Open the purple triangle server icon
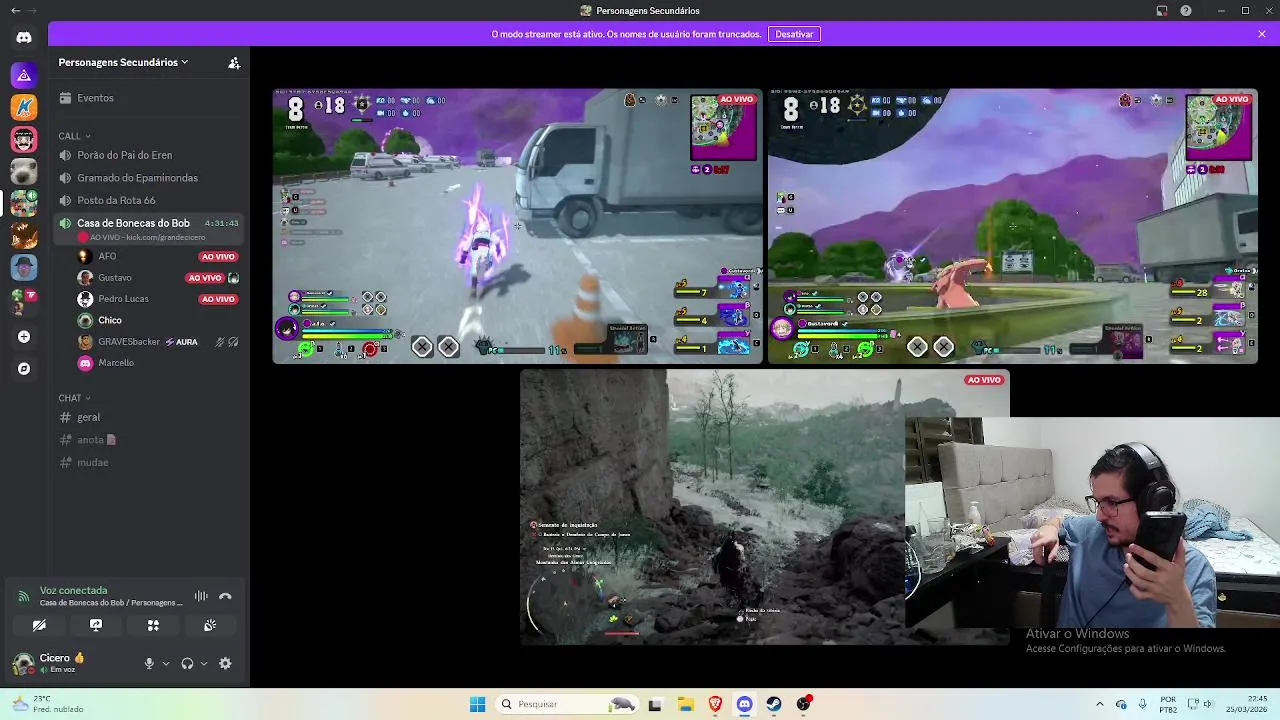 coord(24,75)
